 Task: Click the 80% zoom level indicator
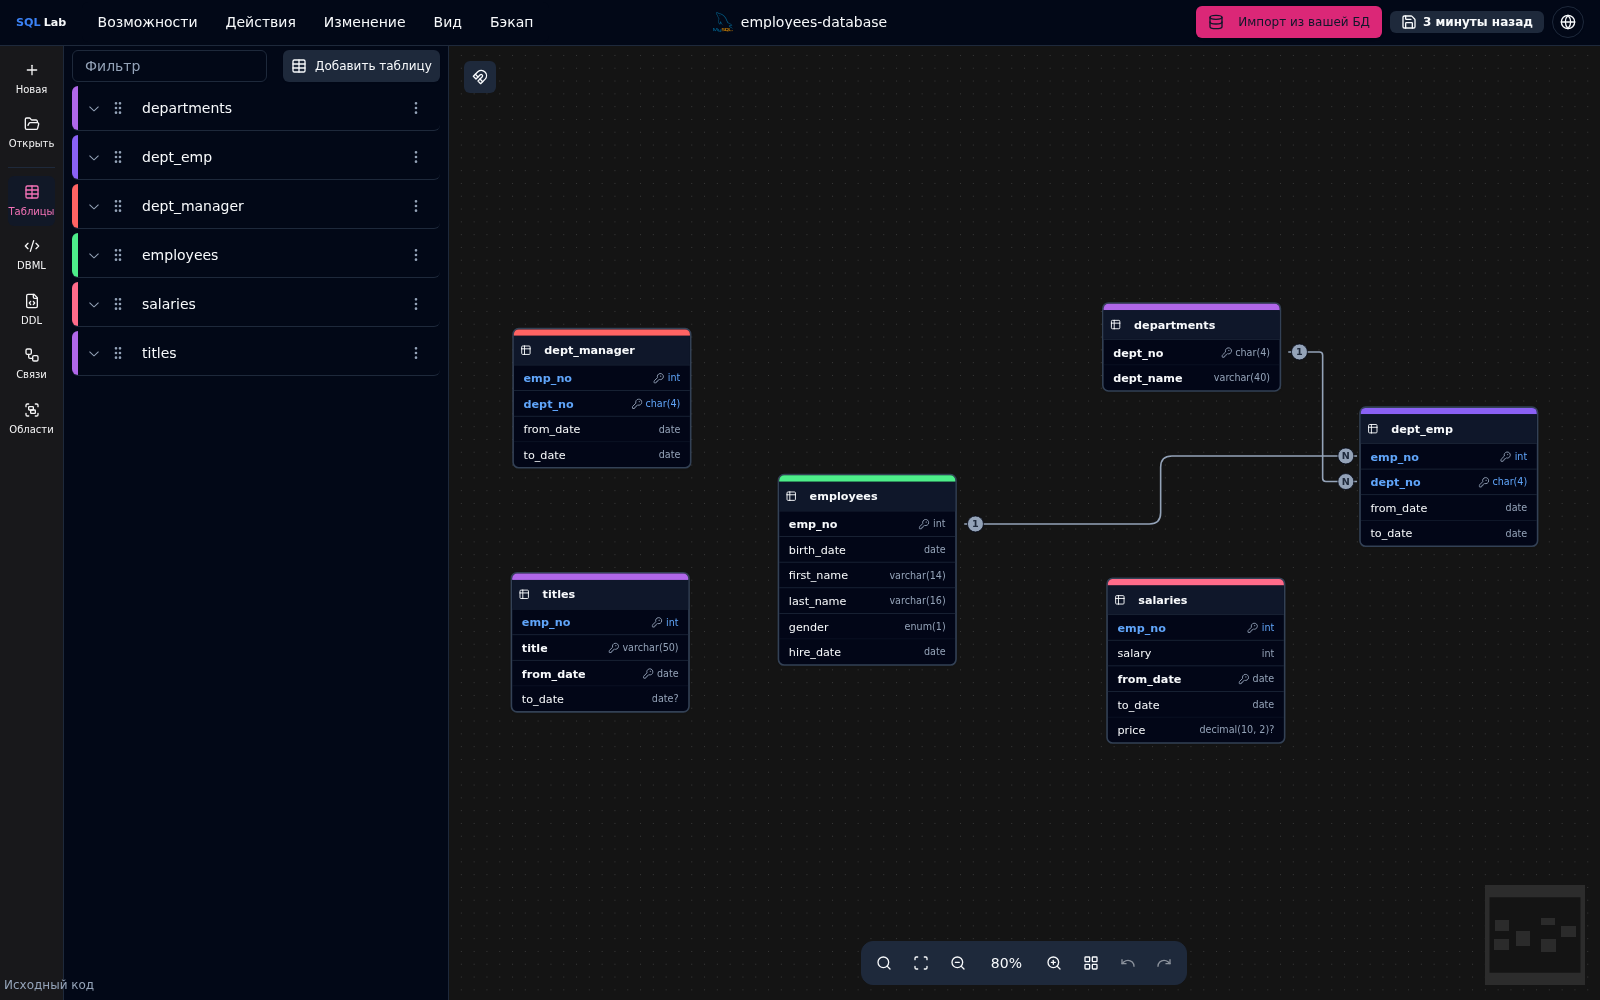coord(1006,963)
